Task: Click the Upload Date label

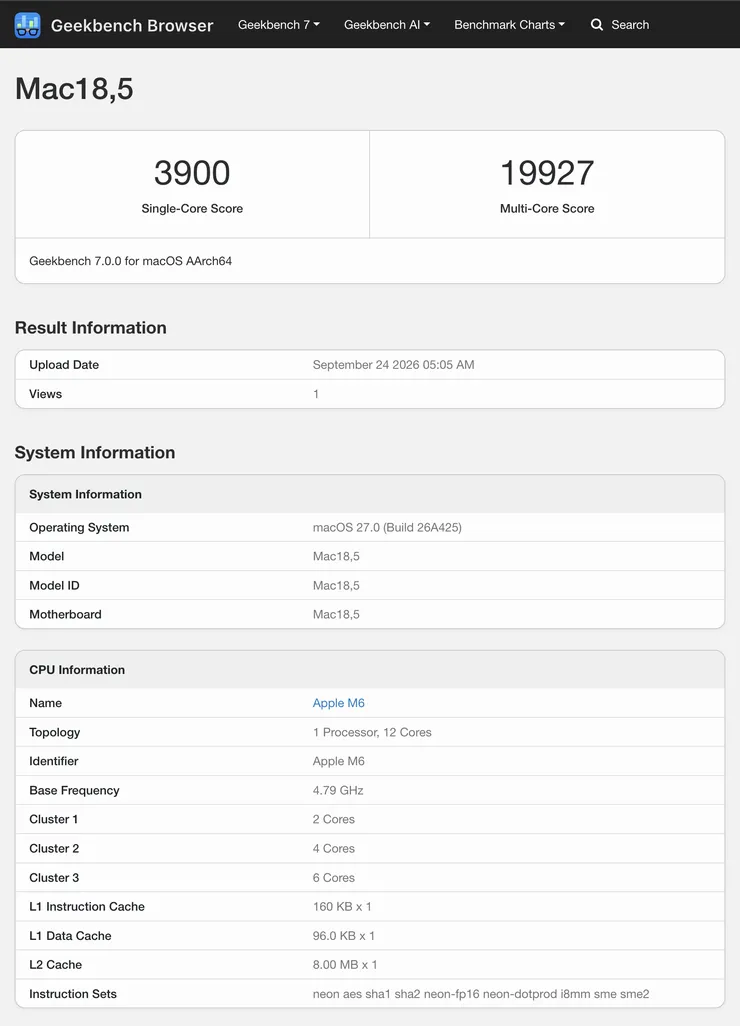Action: coord(63,364)
